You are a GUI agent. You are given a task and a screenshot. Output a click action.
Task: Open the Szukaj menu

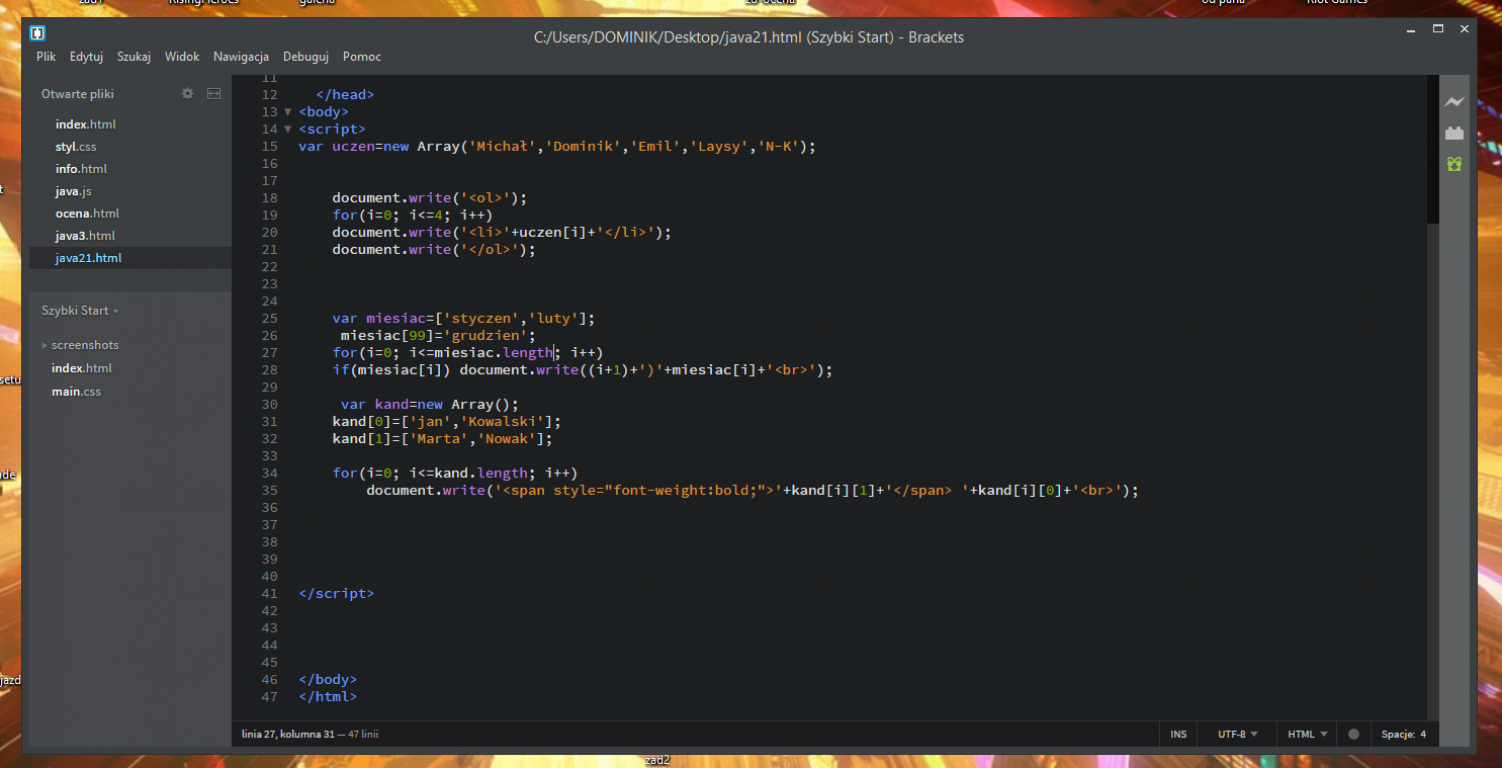tap(134, 57)
